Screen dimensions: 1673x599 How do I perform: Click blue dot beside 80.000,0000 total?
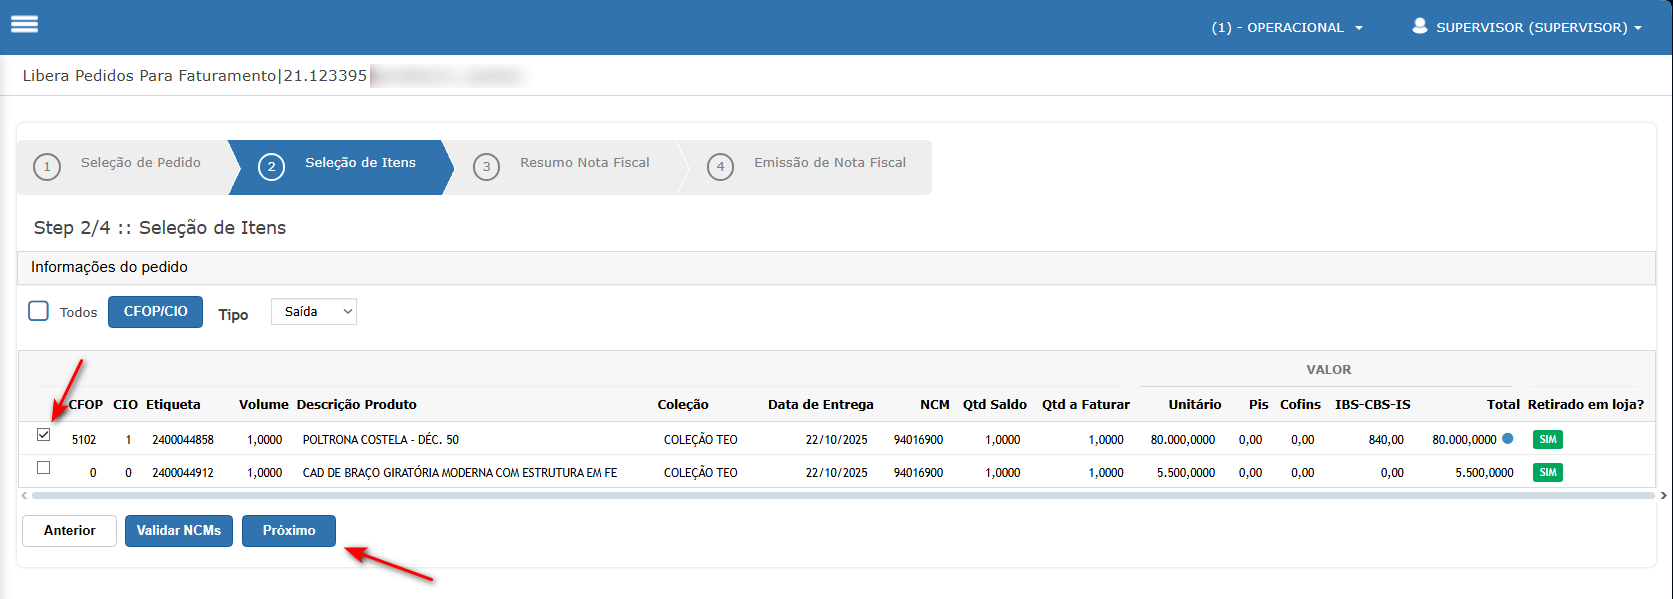pos(1507,439)
